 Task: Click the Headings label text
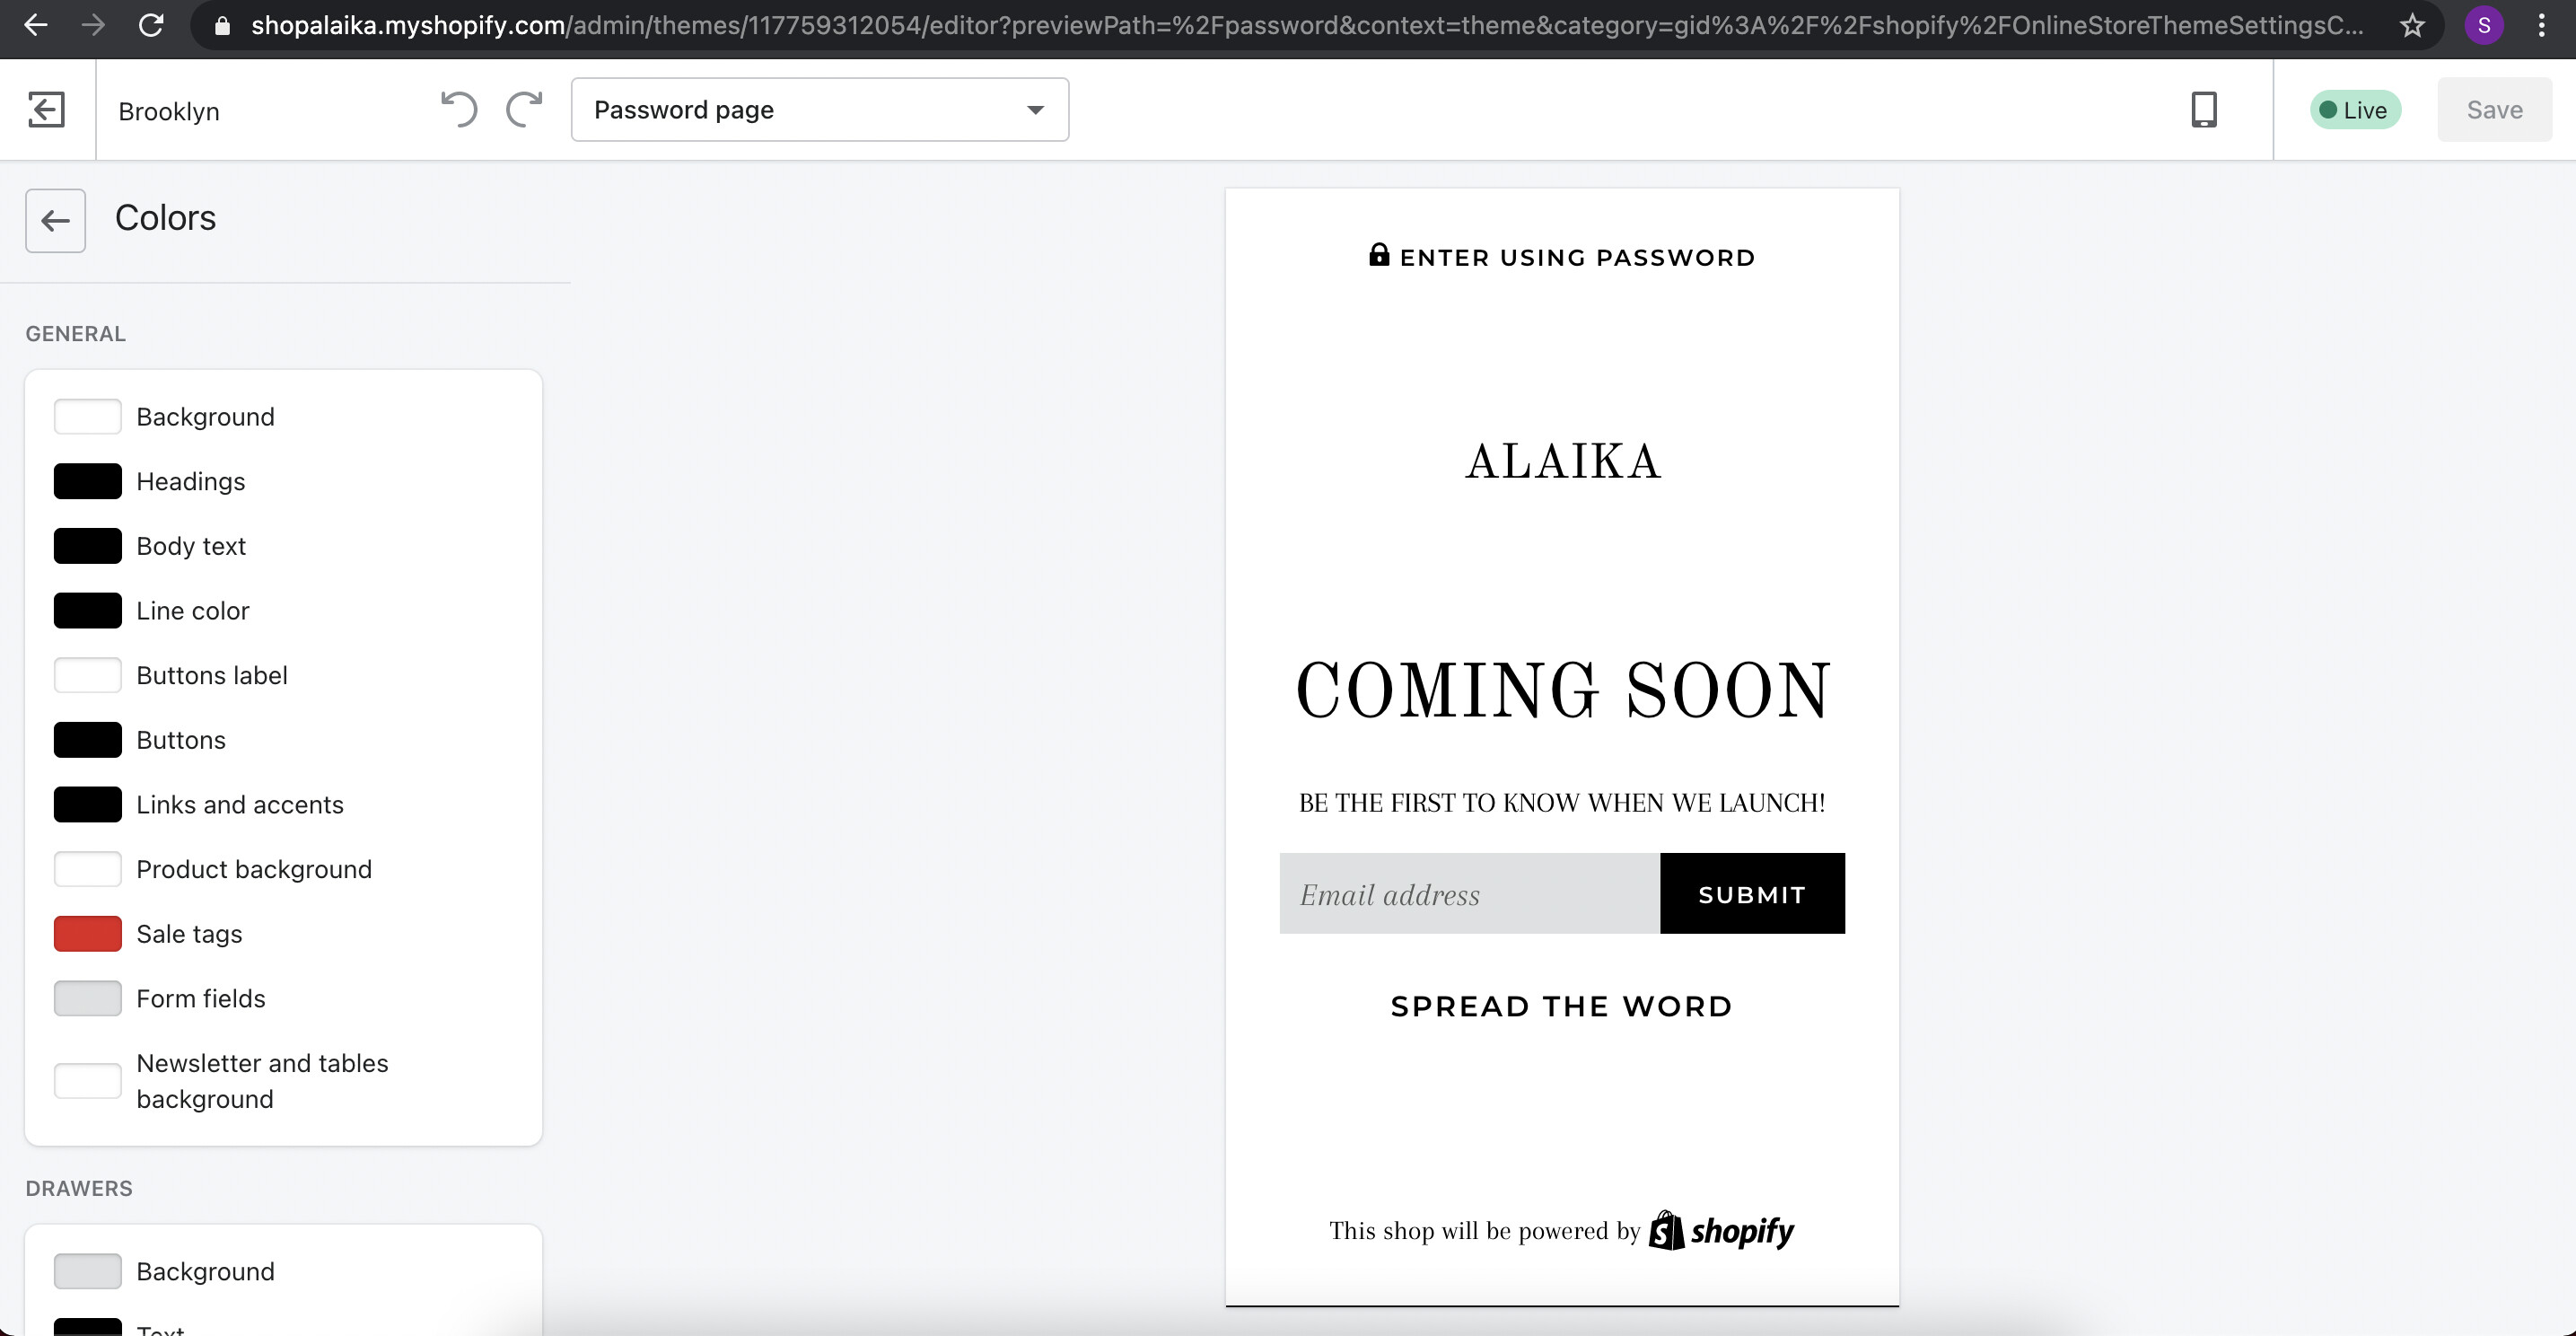191,482
